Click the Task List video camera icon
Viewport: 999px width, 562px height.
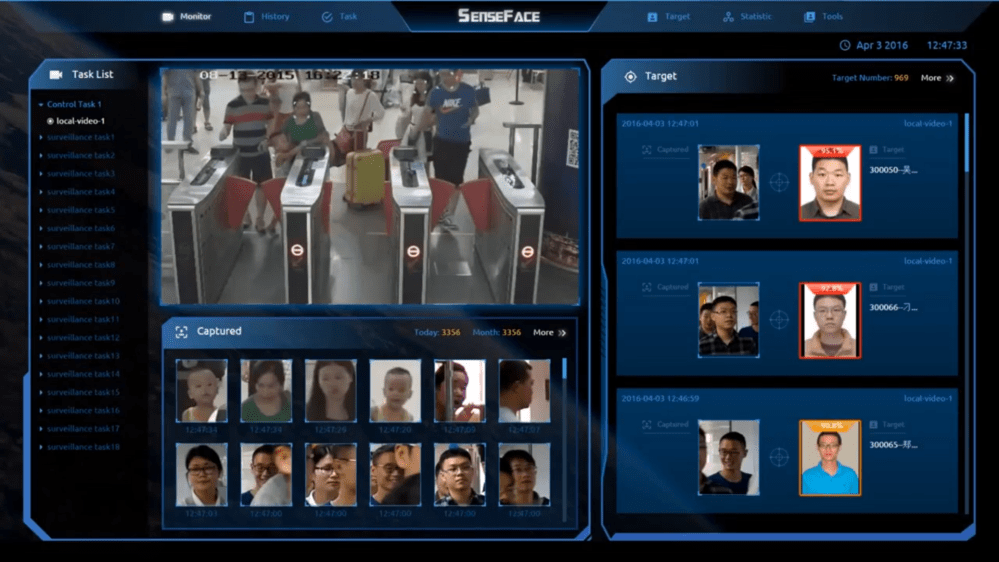pyautogui.click(x=56, y=75)
